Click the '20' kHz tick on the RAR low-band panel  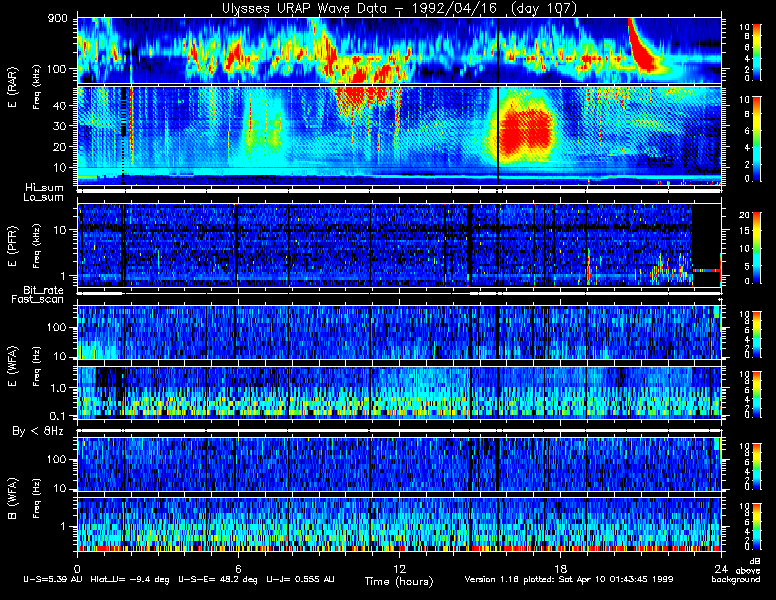[59, 147]
